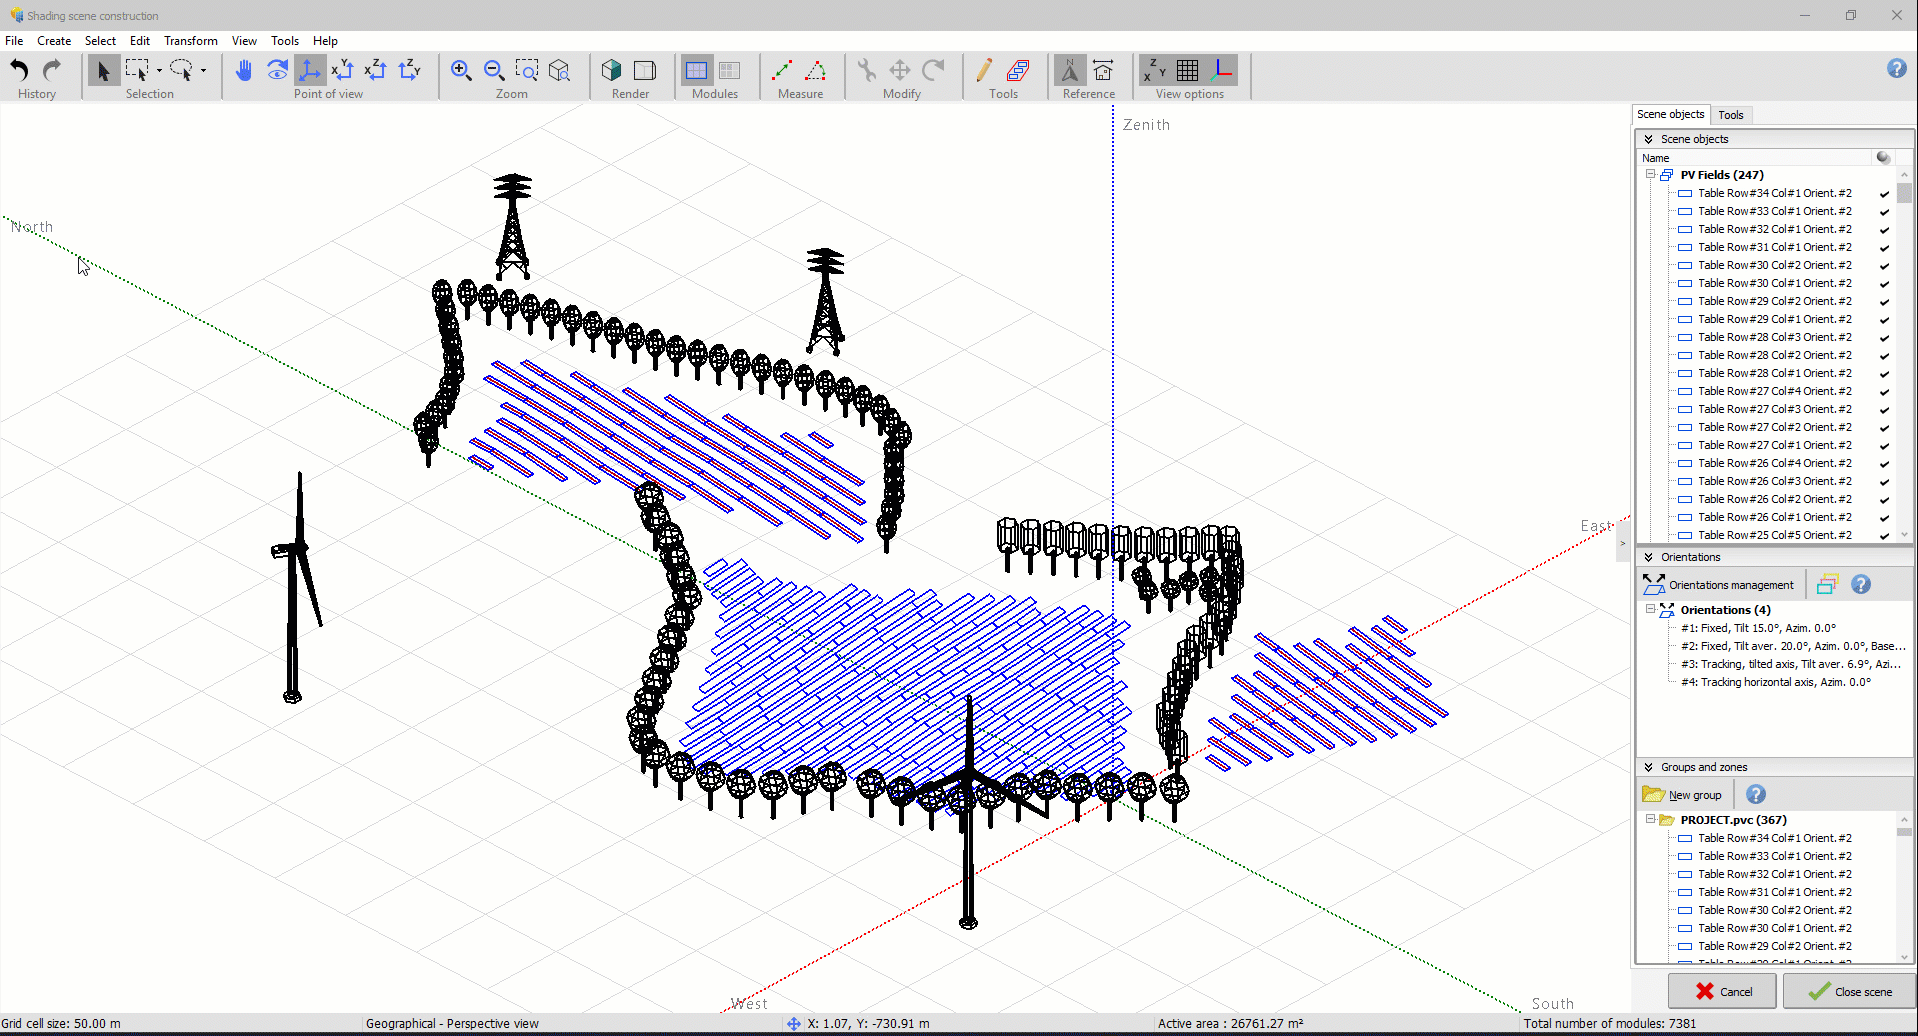This screenshot has width=1918, height=1036.
Task: Toggle checkmark for Table Row#26 Col#1
Action: pyautogui.click(x=1884, y=518)
